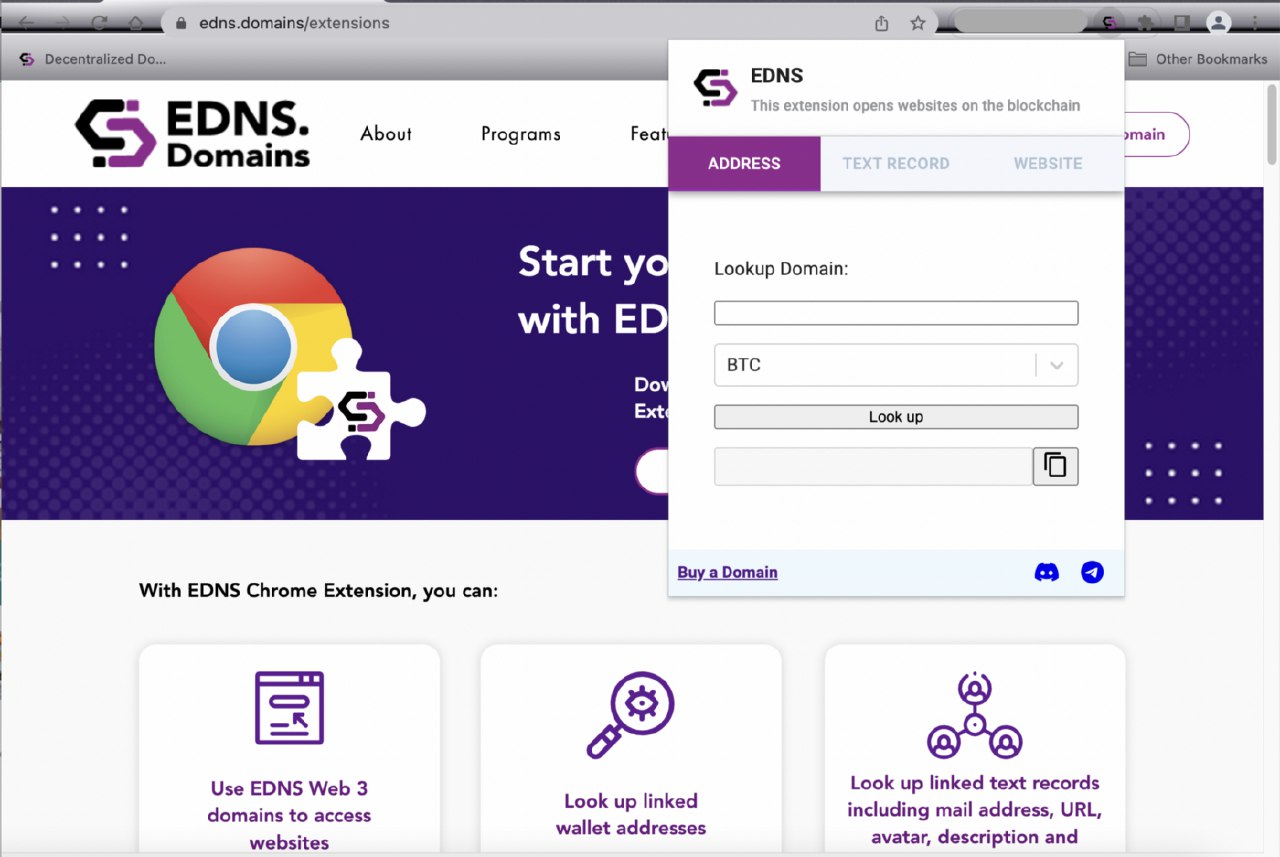Open the Discord icon link in popup
Viewport: 1280px width, 857px height.
(x=1047, y=572)
